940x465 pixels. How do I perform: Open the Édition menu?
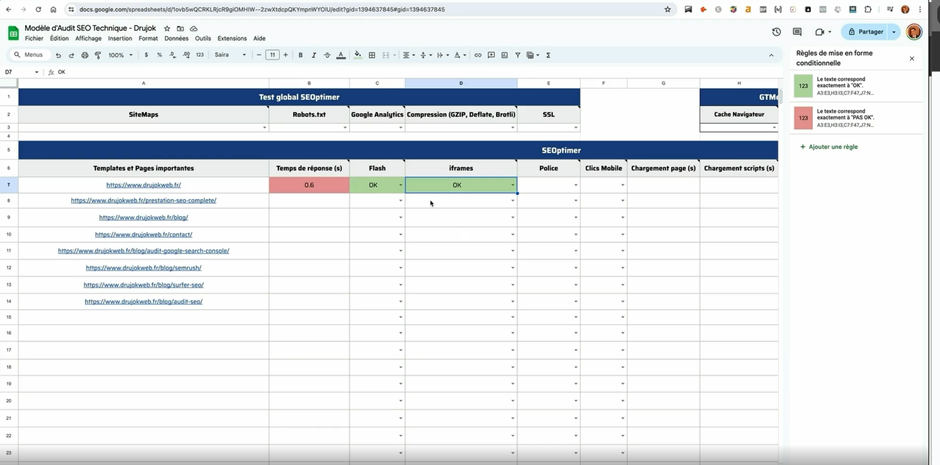click(59, 38)
